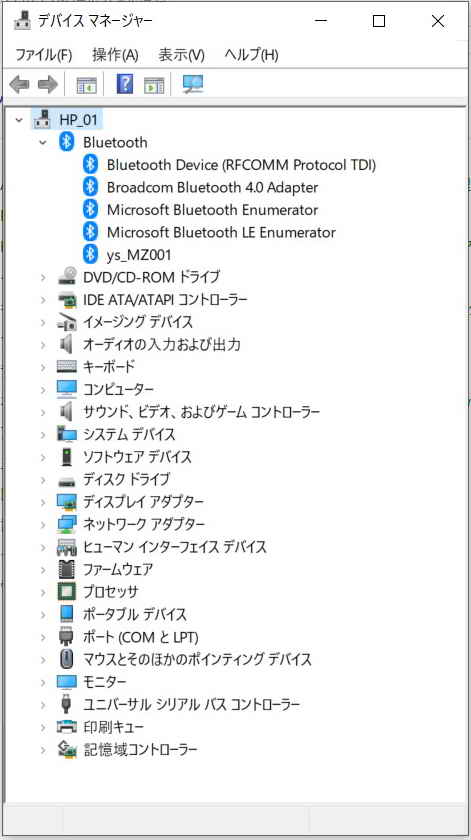Expand the ポート (COM と LPT) category

[43, 638]
